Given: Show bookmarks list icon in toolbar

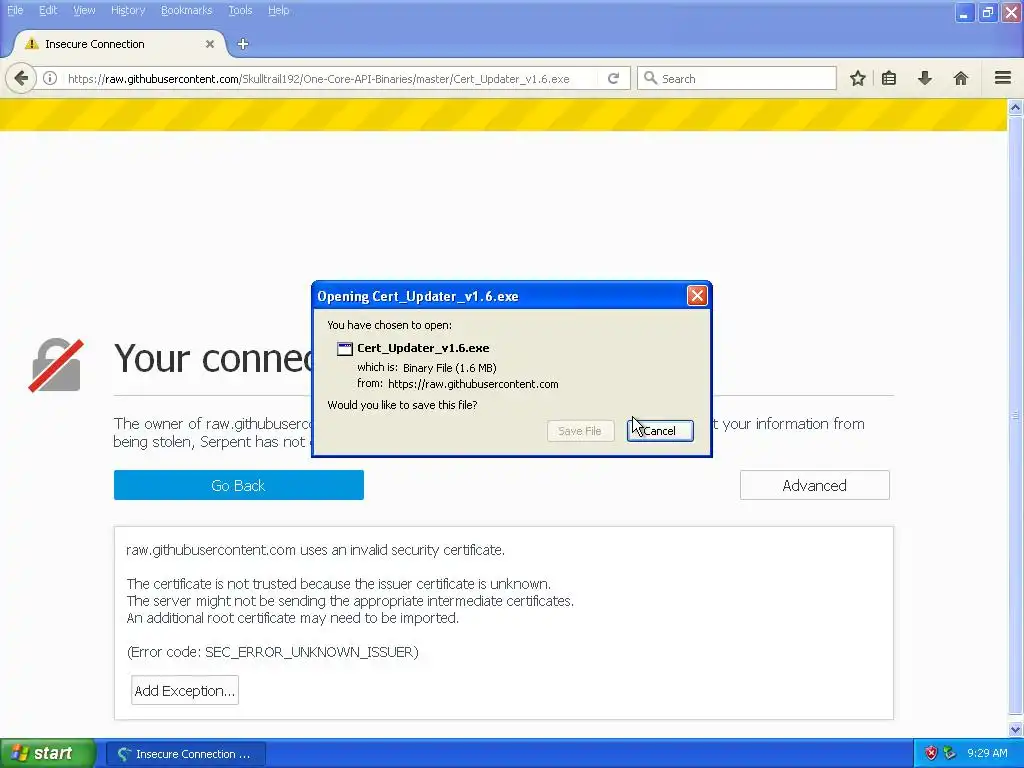Looking at the screenshot, I should point(889,79).
